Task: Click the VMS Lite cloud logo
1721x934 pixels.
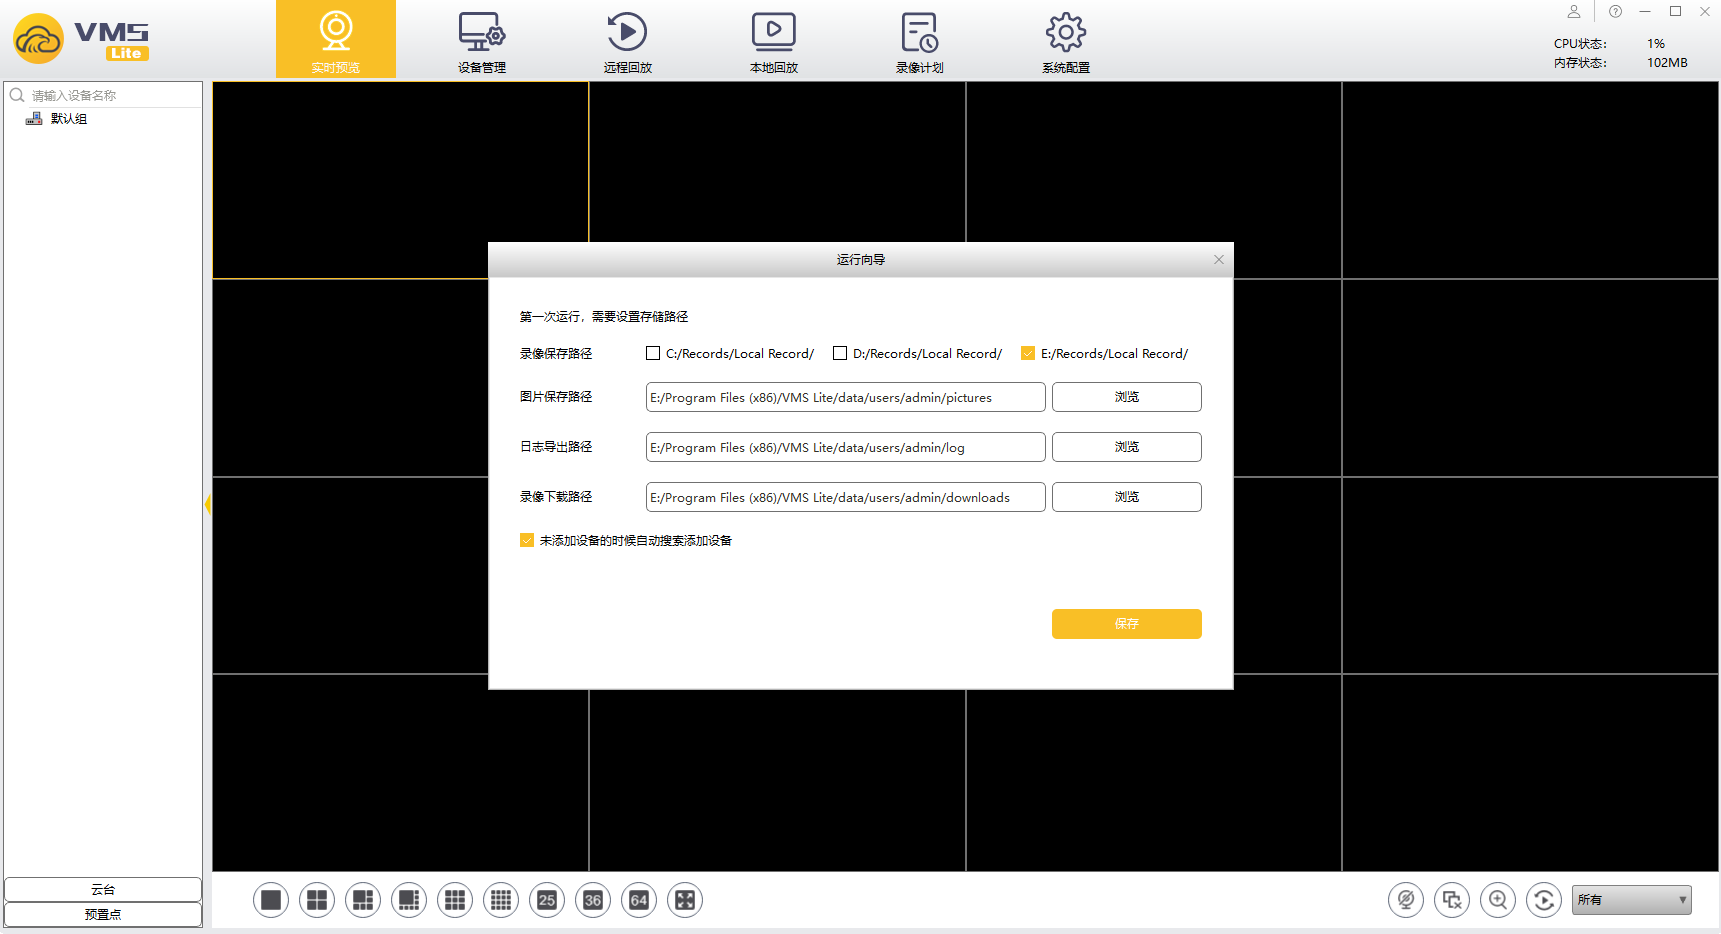Action: pyautogui.click(x=38, y=39)
